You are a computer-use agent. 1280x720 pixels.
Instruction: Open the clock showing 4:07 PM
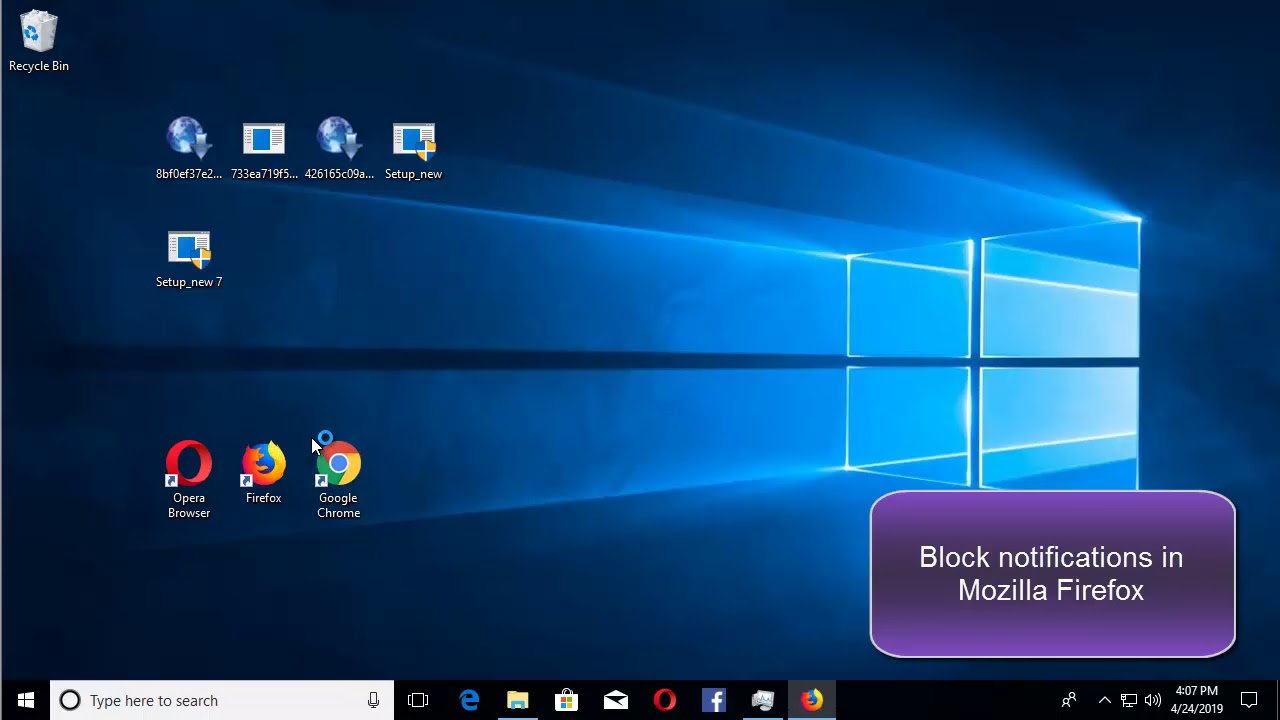(1197, 700)
